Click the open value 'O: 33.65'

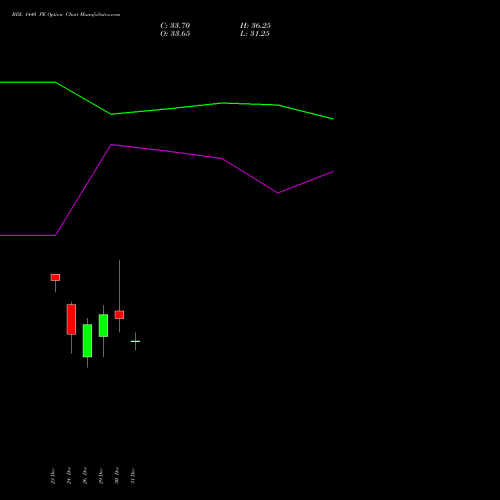[175, 33]
